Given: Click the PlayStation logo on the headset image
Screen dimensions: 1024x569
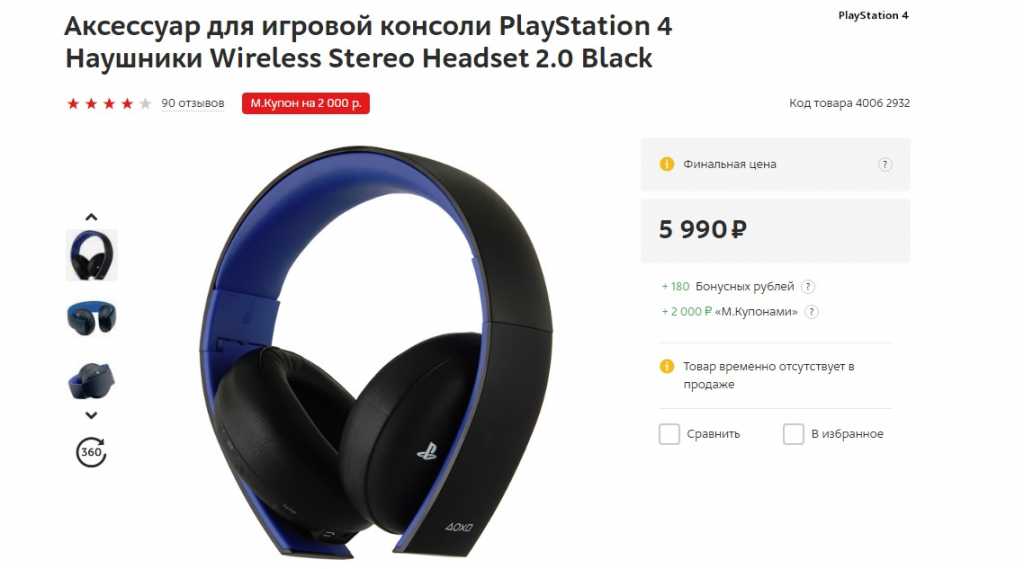Looking at the screenshot, I should [x=427, y=450].
